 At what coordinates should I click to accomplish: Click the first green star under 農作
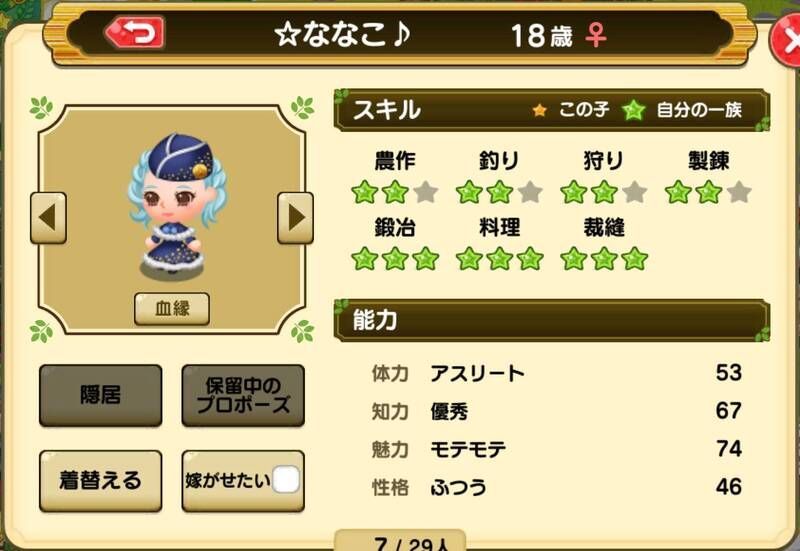pyautogui.click(x=365, y=192)
